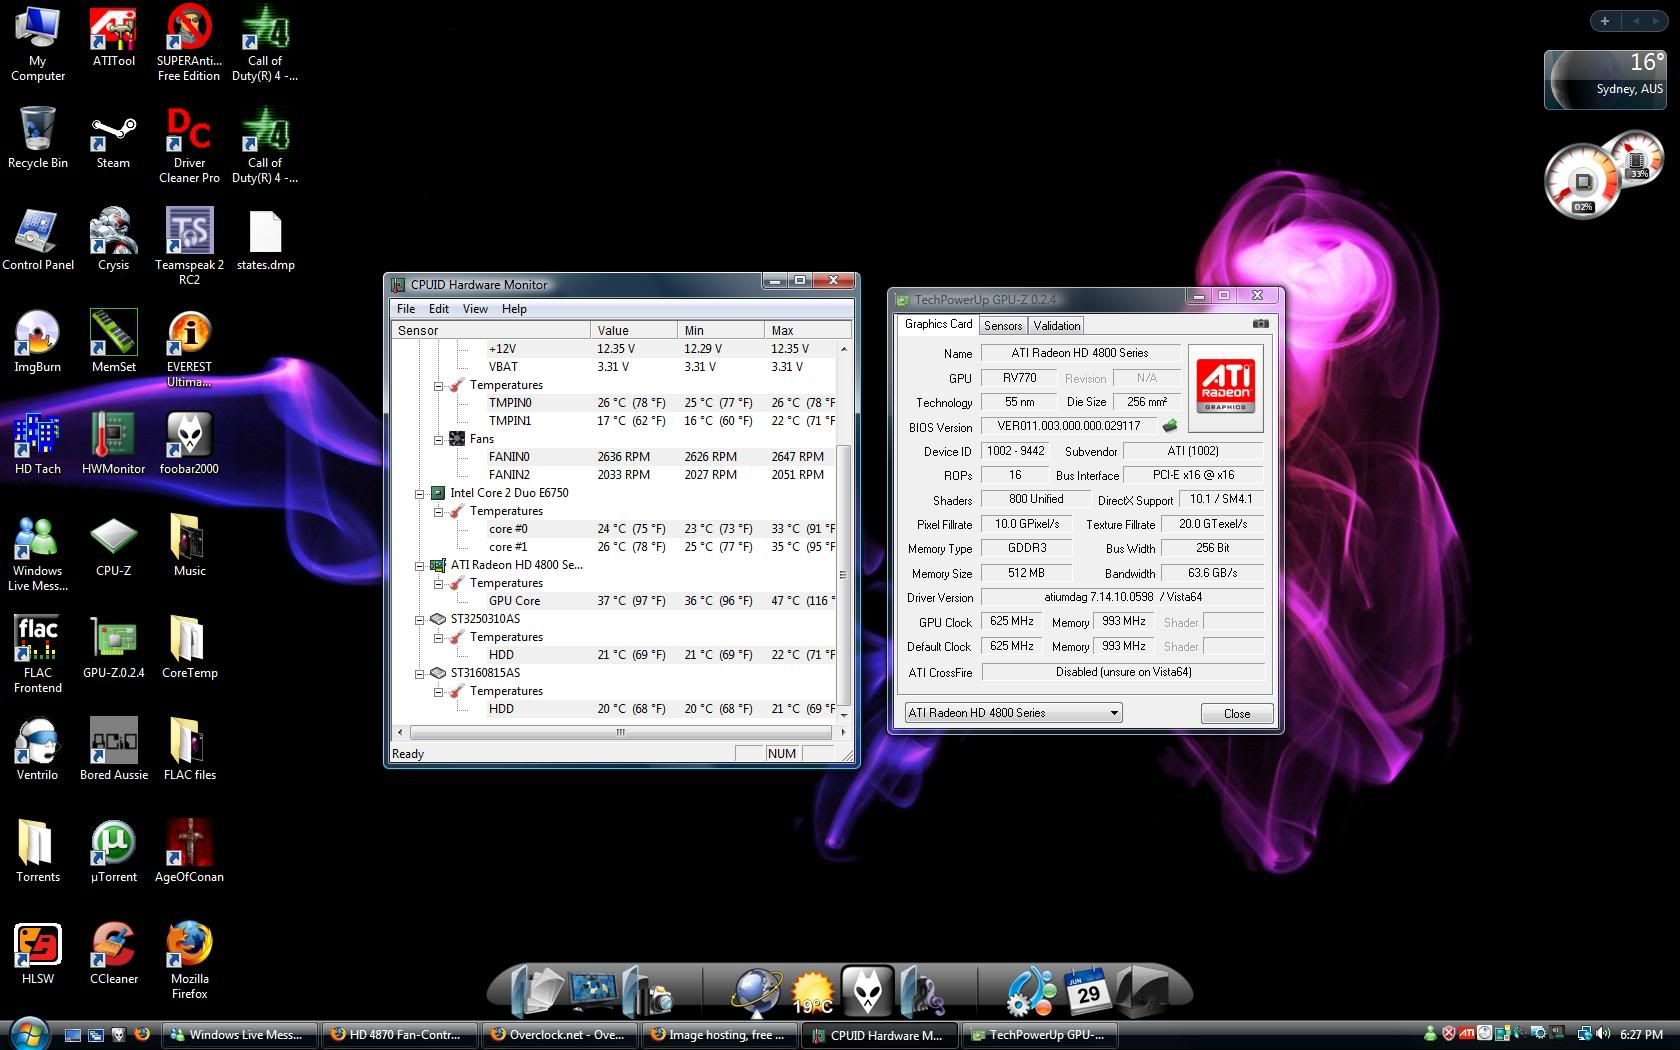The width and height of the screenshot is (1680, 1050).
Task: Switch to the Sensors tab in GPU-Z
Action: click(x=1002, y=326)
